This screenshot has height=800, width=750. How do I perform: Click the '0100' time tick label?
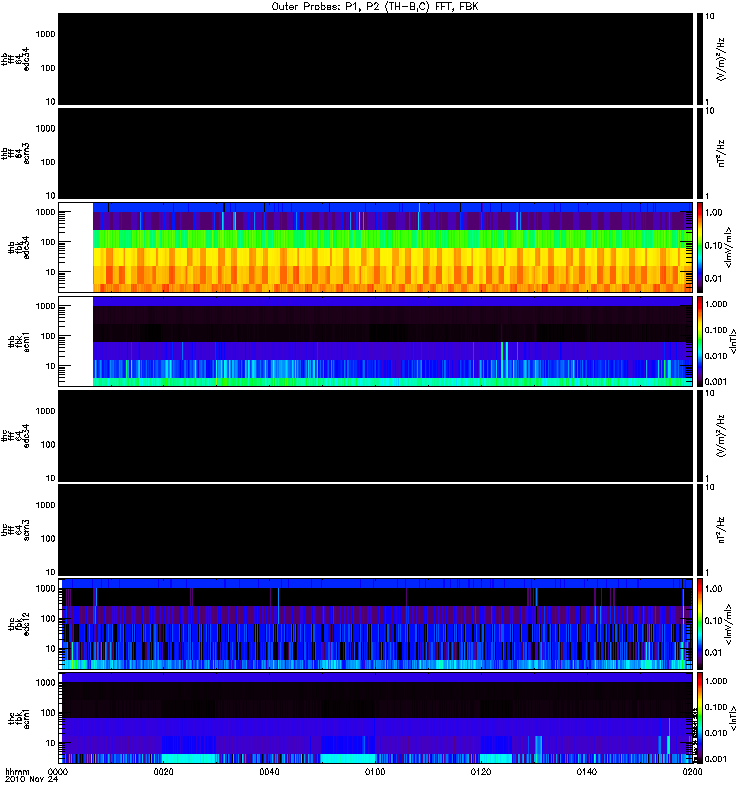click(375, 771)
